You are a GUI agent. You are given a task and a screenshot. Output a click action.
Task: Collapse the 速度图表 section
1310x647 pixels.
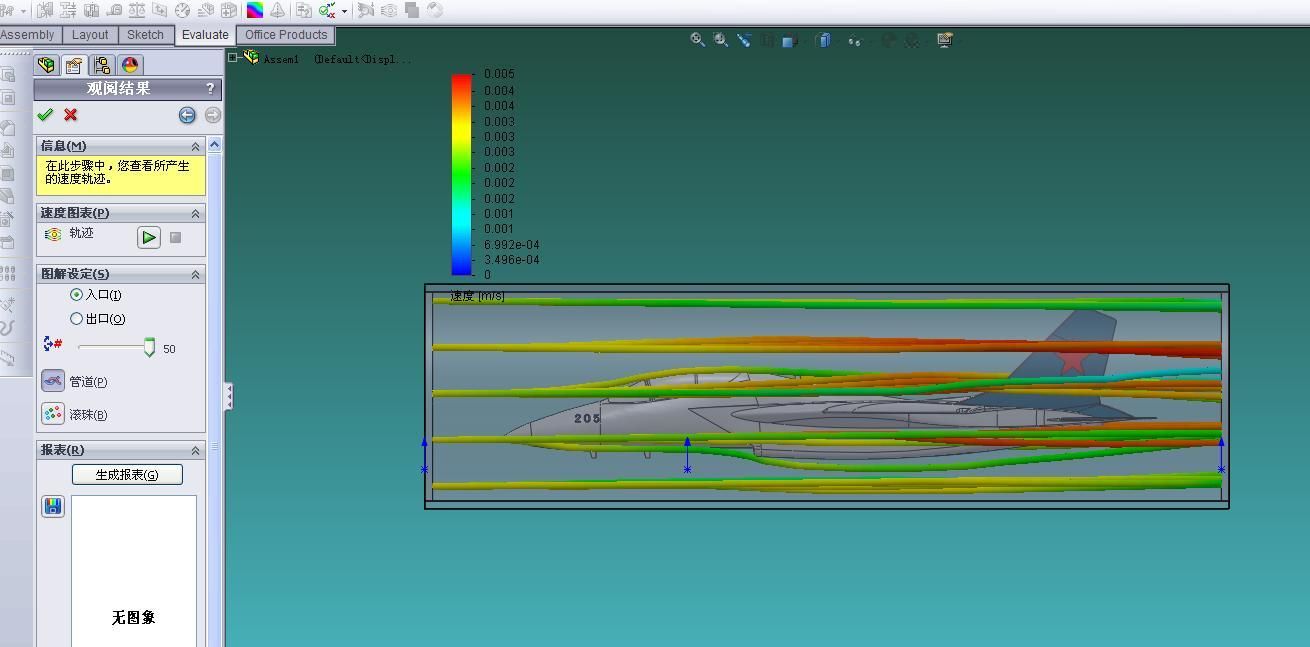tap(196, 213)
